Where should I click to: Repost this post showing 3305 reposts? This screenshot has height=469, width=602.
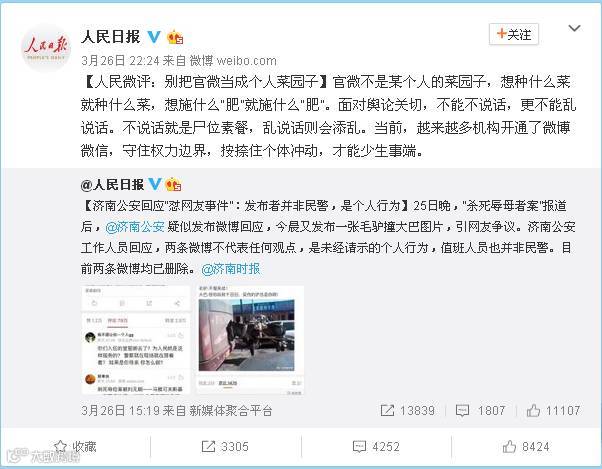point(225,446)
